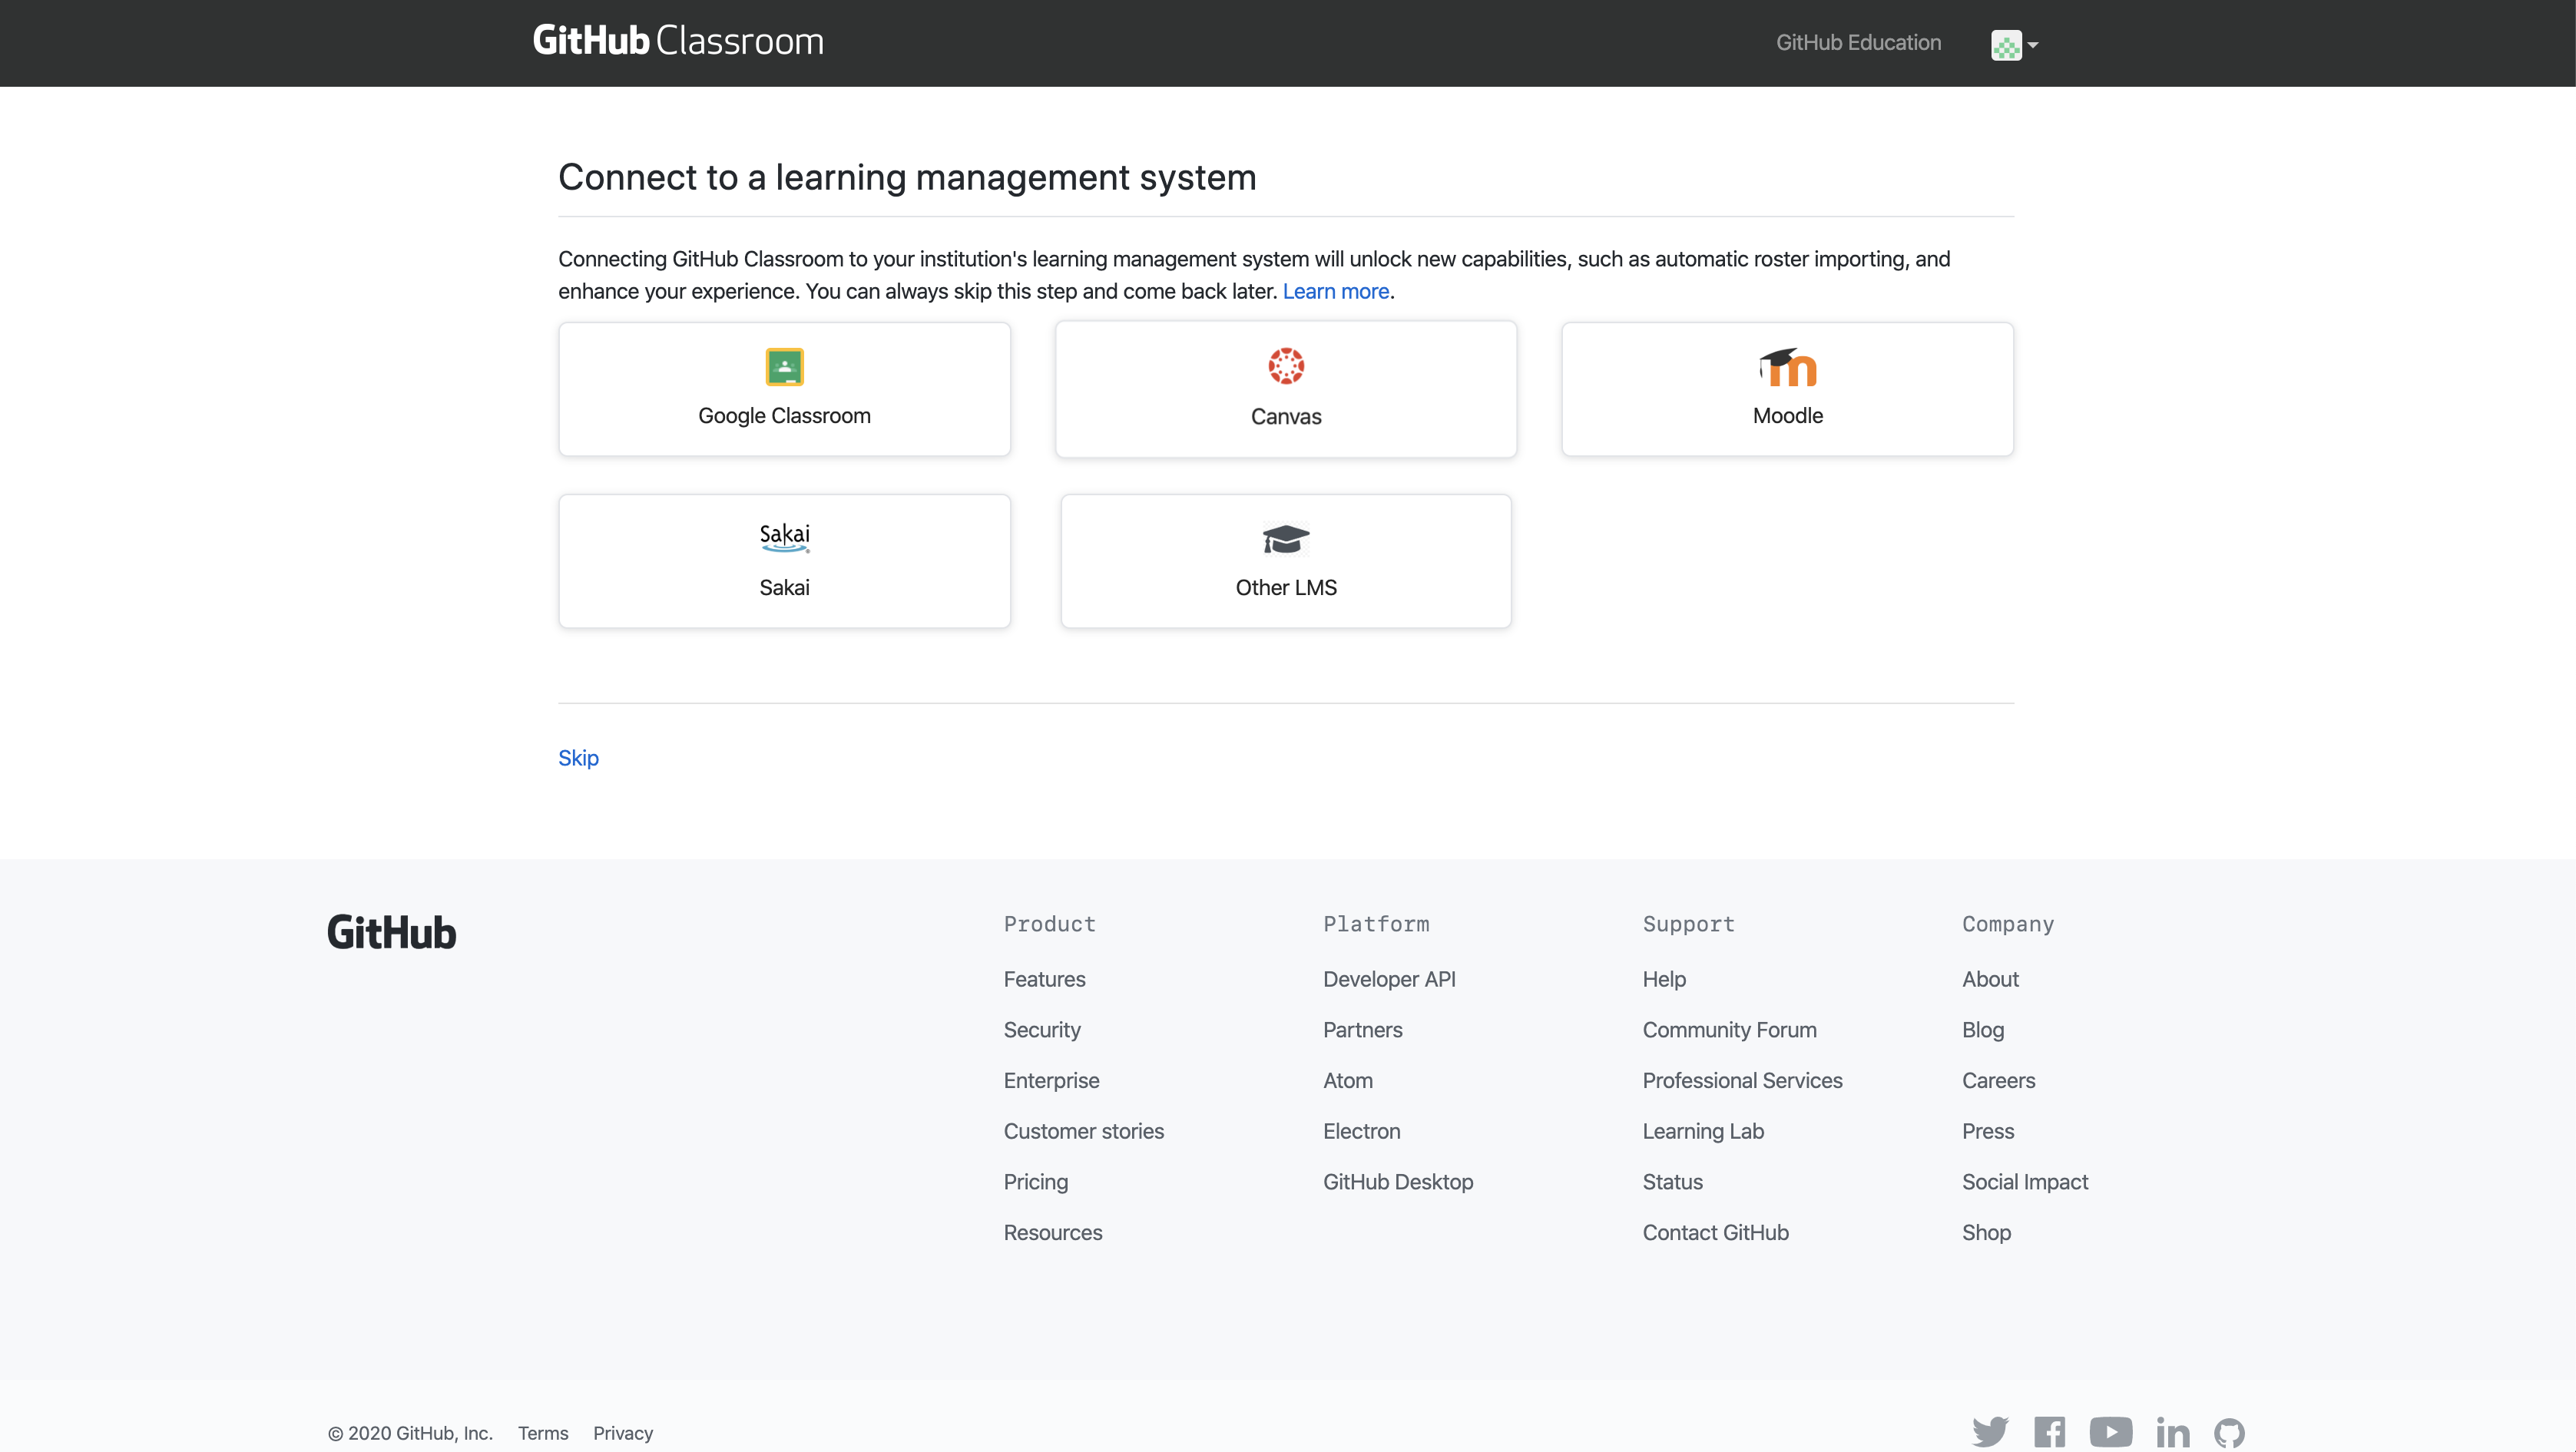Open Customer stories footer link
This screenshot has height=1452, width=2576.
[x=1084, y=1131]
